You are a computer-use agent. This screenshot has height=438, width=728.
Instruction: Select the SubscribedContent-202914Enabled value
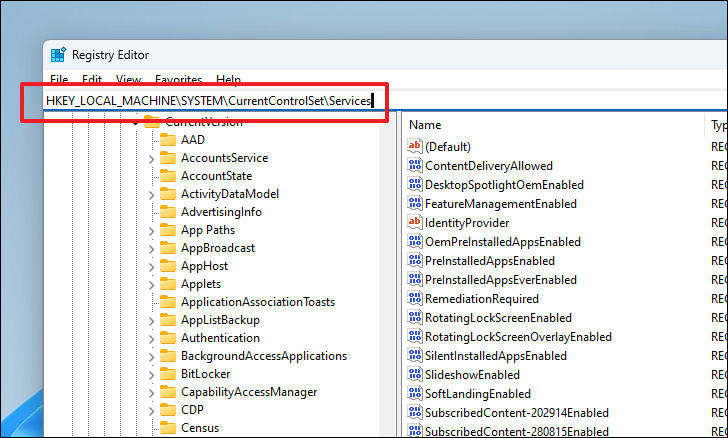517,412
